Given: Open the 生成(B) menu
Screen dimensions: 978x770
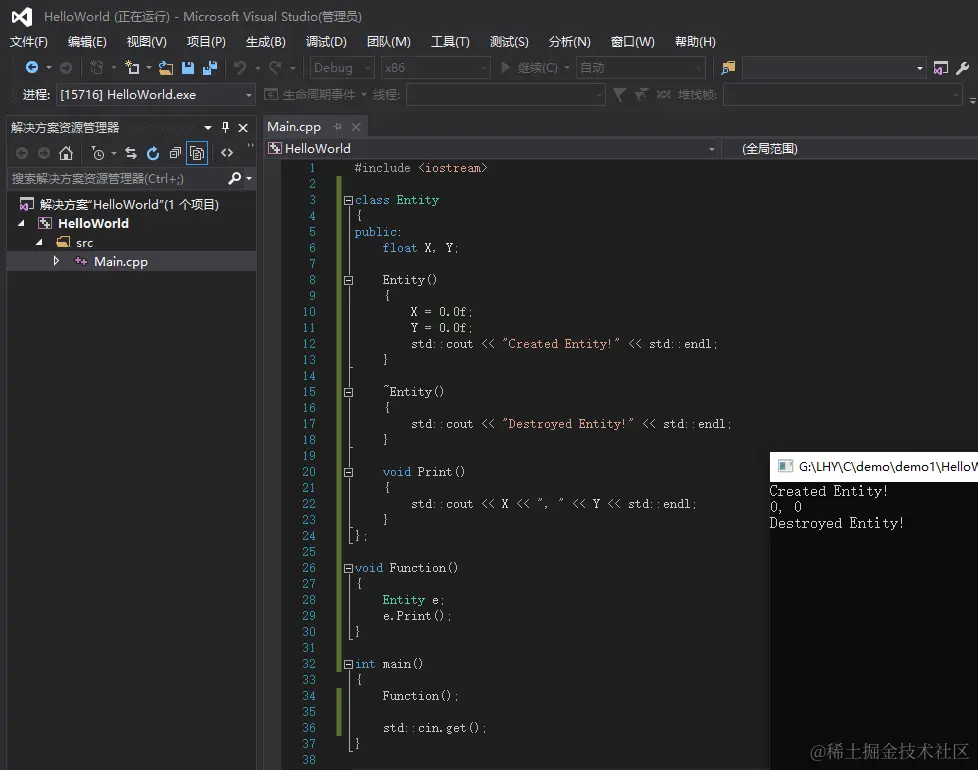Looking at the screenshot, I should [265, 41].
